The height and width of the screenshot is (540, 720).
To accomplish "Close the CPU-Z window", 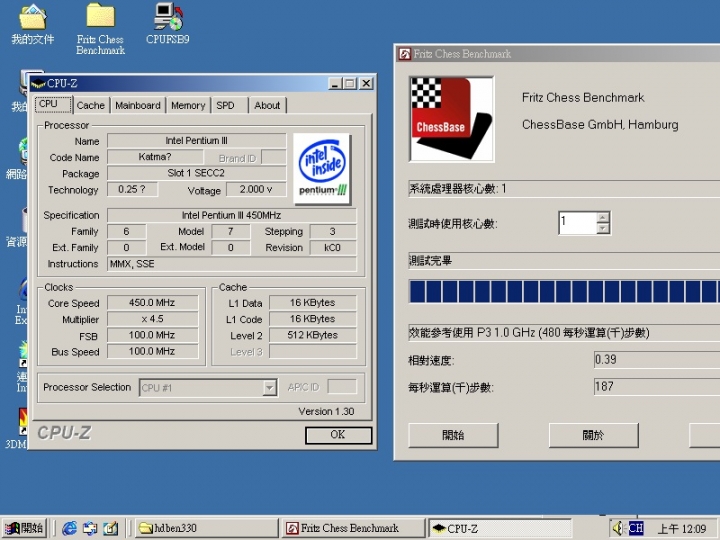I will 366,84.
